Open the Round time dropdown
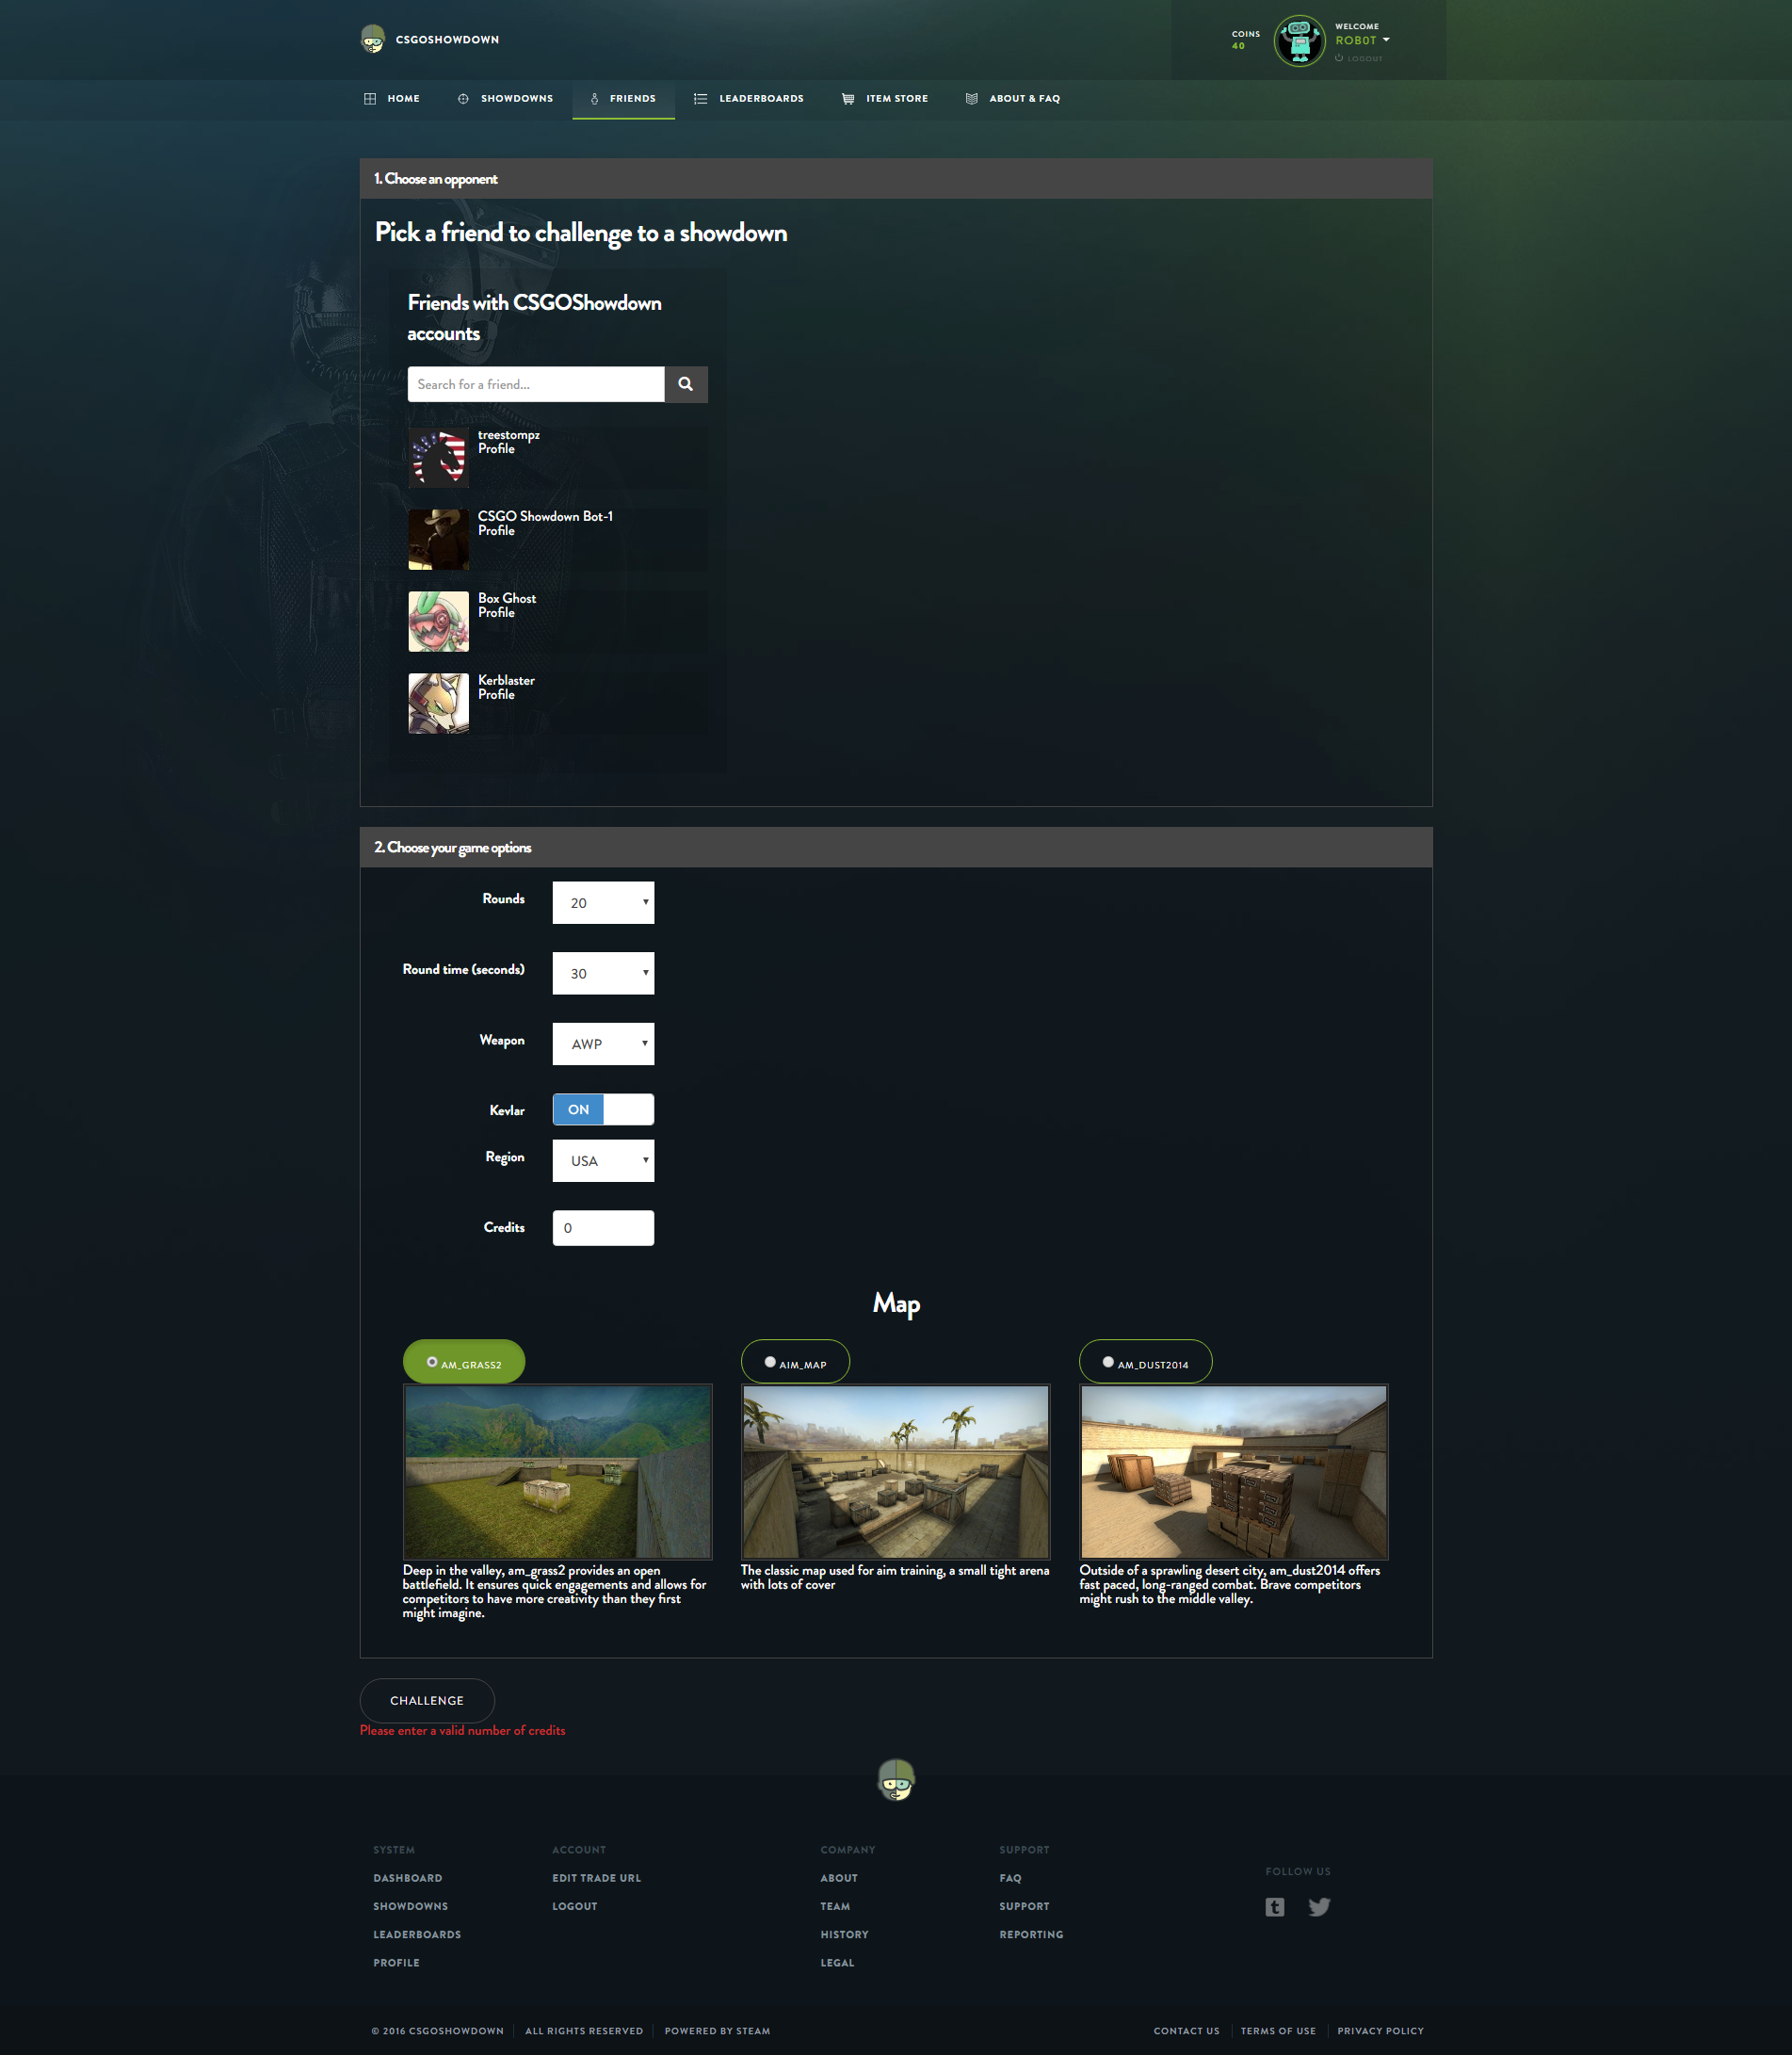 [x=603, y=973]
